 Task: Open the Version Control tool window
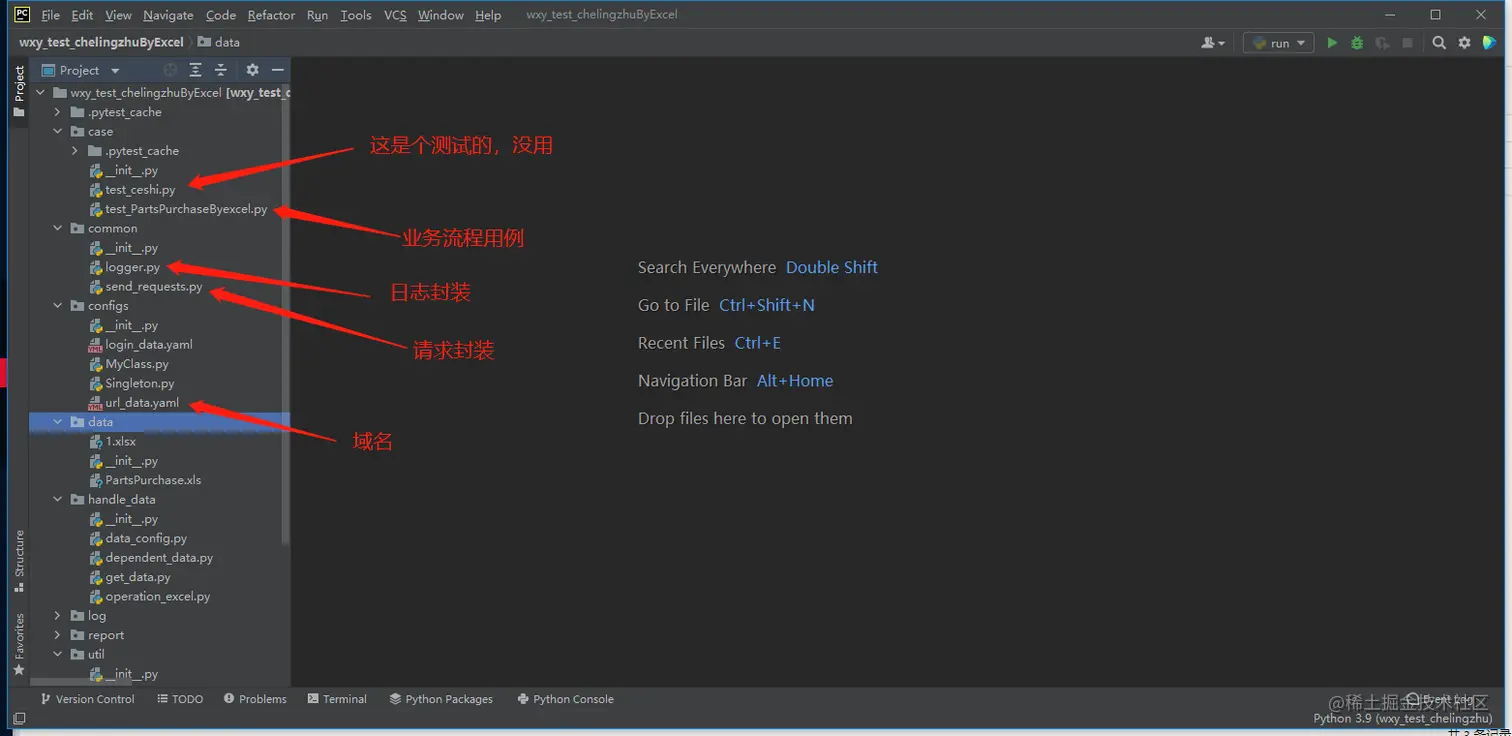tap(87, 699)
